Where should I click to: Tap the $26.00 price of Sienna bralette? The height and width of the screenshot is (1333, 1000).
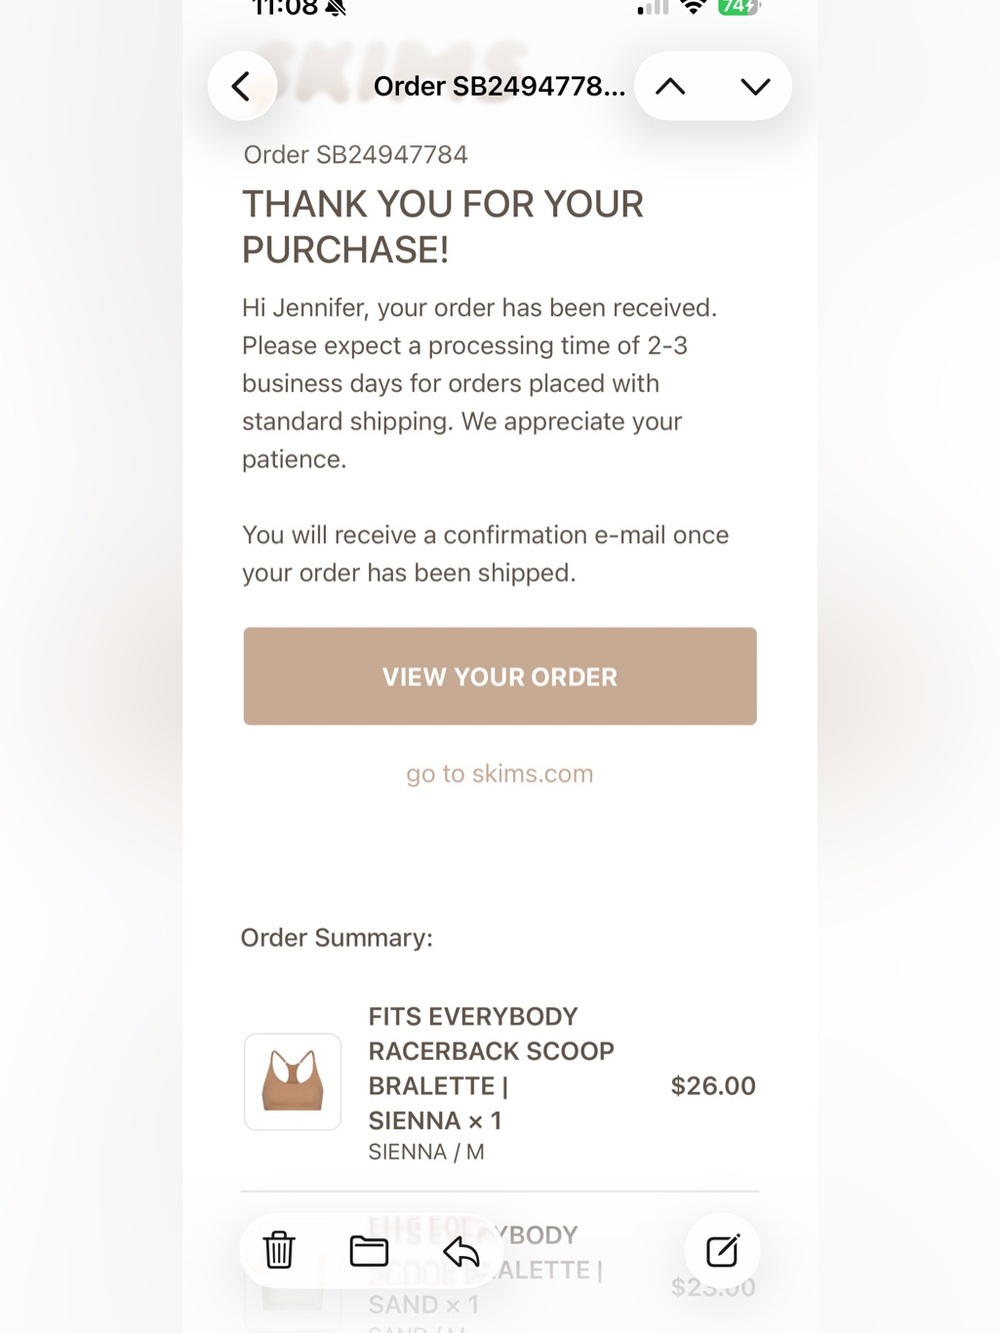click(x=713, y=1086)
